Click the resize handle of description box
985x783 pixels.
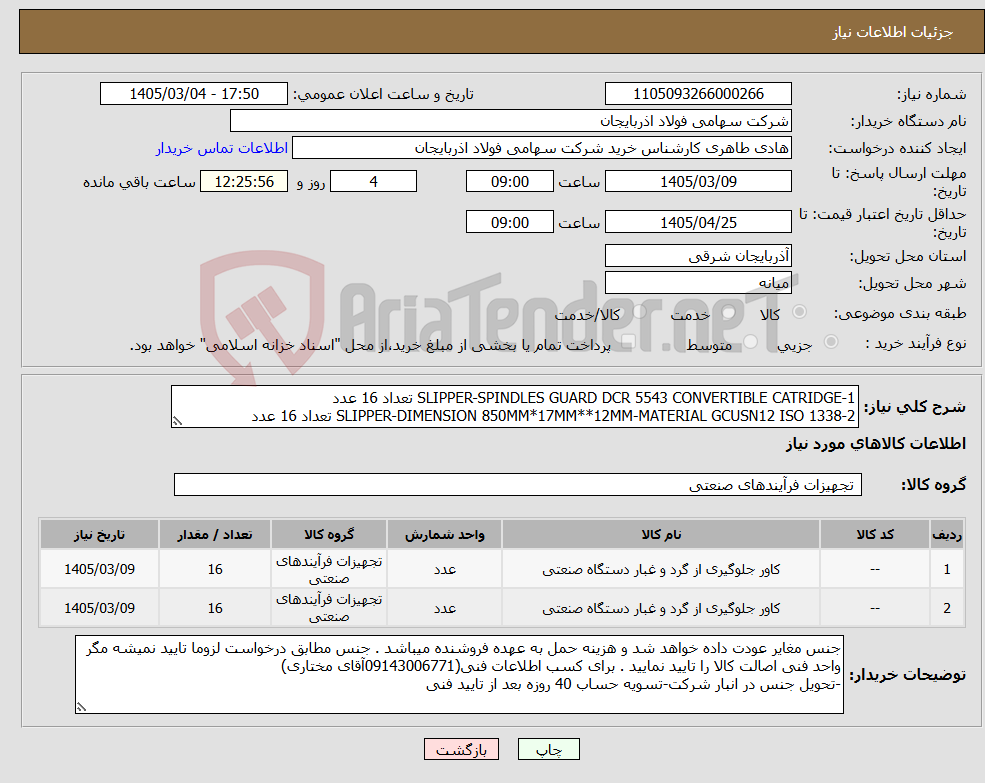click(x=177, y=422)
